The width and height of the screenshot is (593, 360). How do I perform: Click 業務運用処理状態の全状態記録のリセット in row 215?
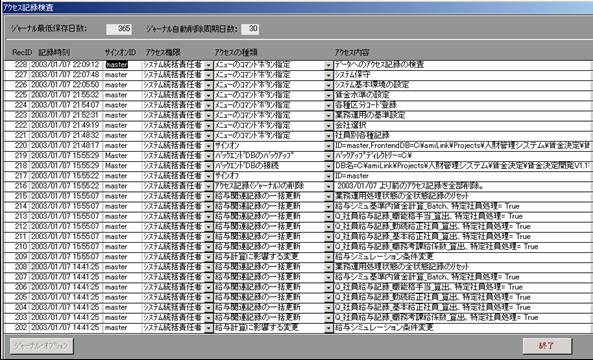(x=463, y=196)
